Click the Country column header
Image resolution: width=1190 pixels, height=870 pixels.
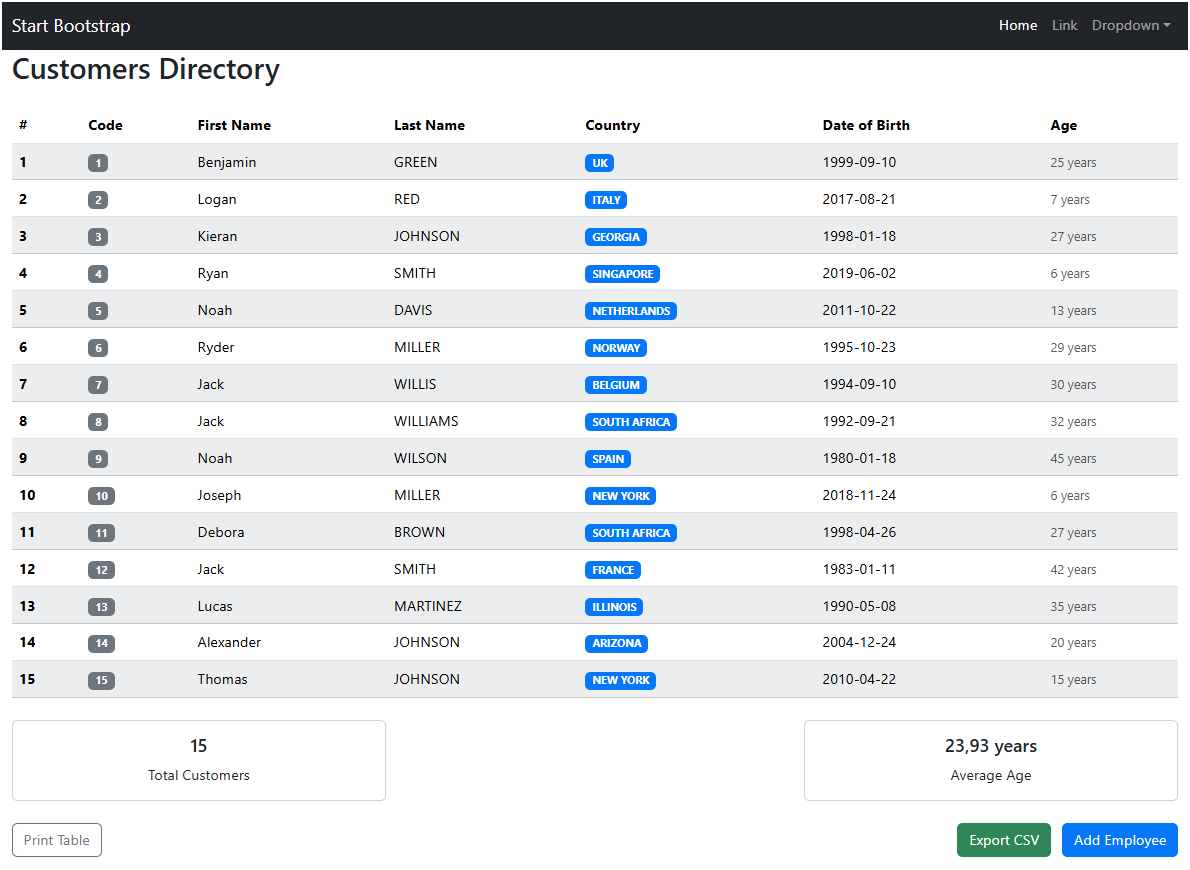[x=612, y=125]
